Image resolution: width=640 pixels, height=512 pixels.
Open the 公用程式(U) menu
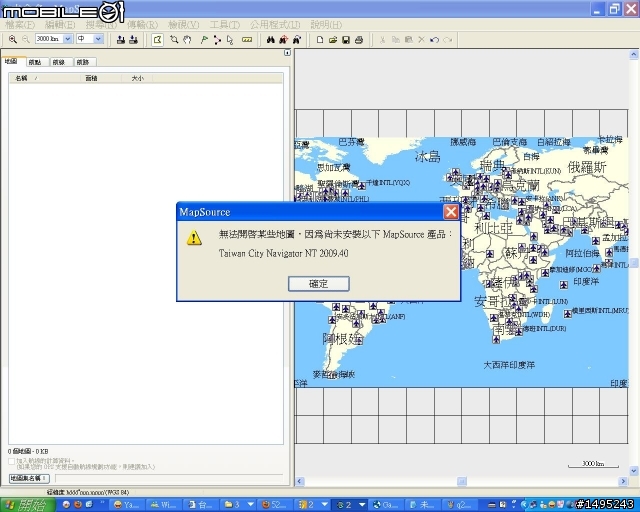[275, 25]
